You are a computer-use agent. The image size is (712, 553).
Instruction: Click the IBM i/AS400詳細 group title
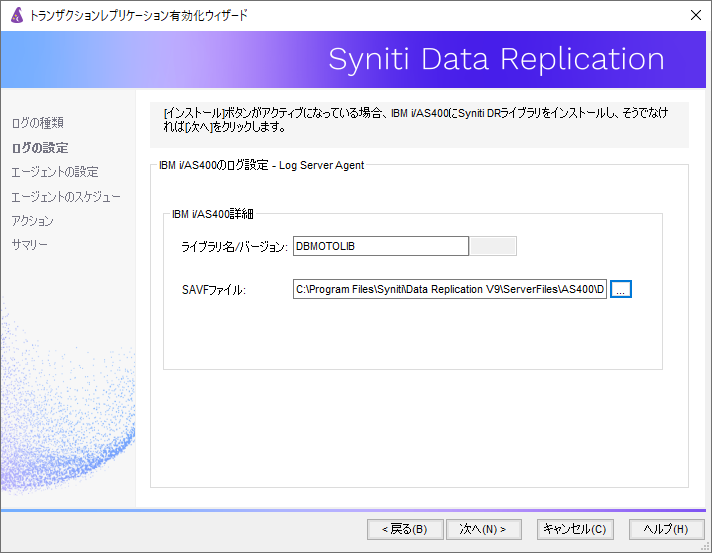pos(213,214)
